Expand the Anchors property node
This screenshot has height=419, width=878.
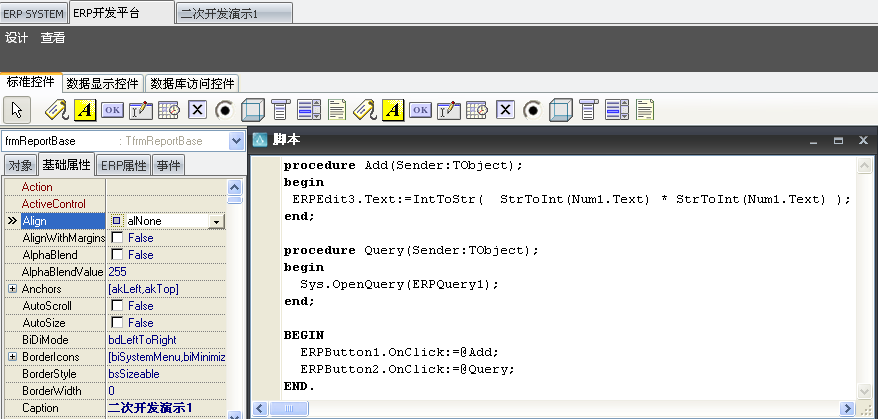[x=12, y=289]
